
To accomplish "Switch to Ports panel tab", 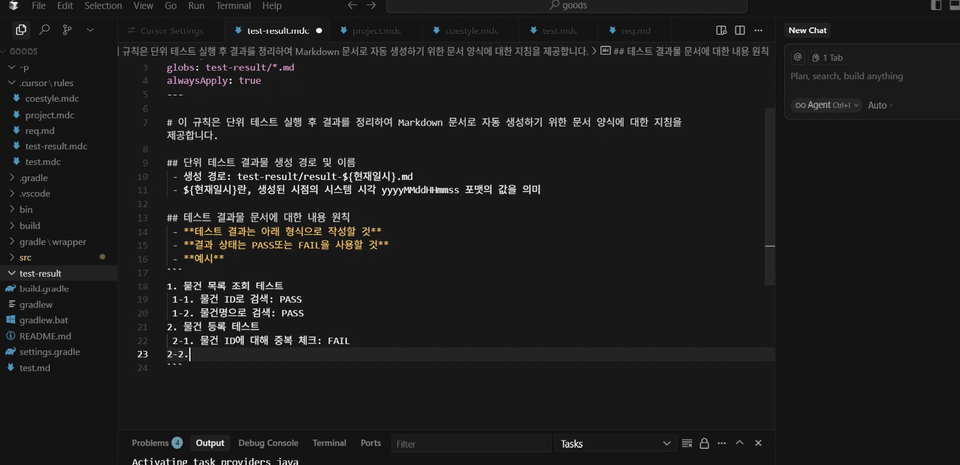I will coord(370,443).
